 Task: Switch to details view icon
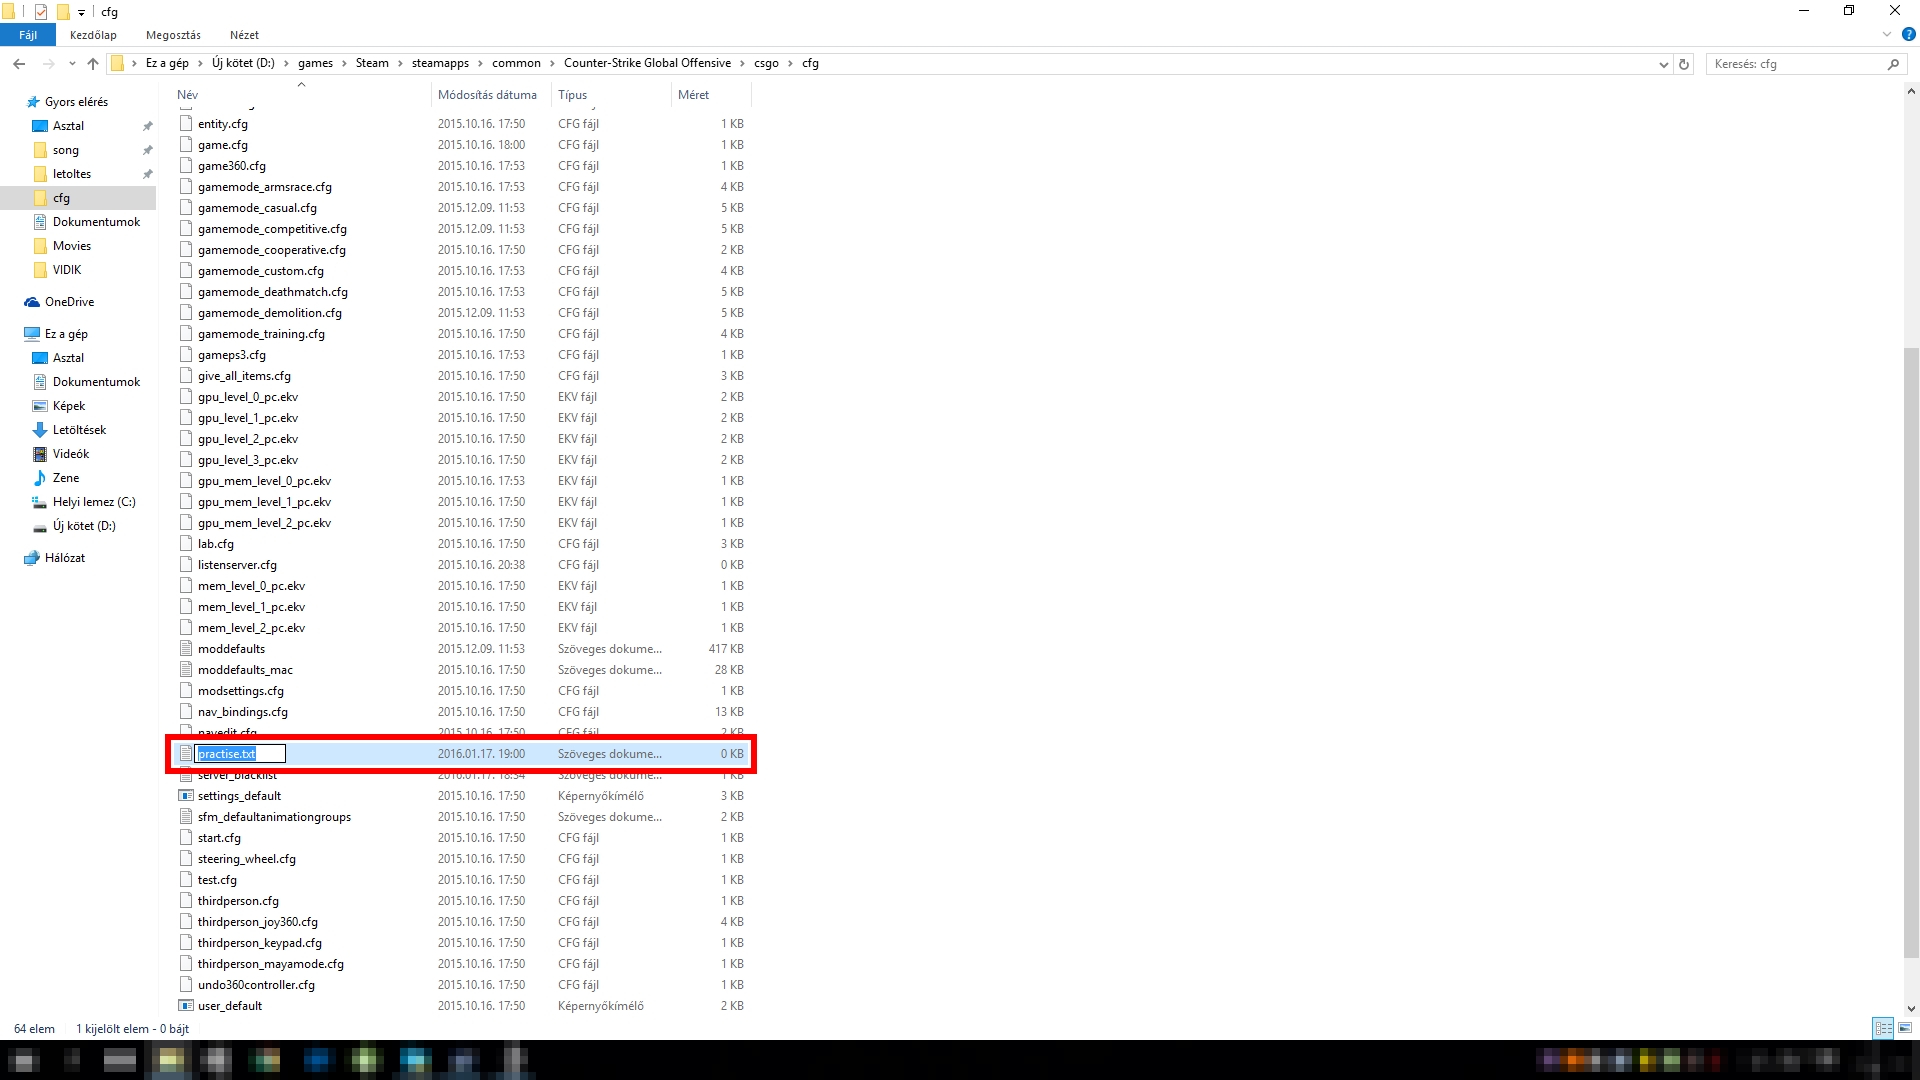1883,1028
